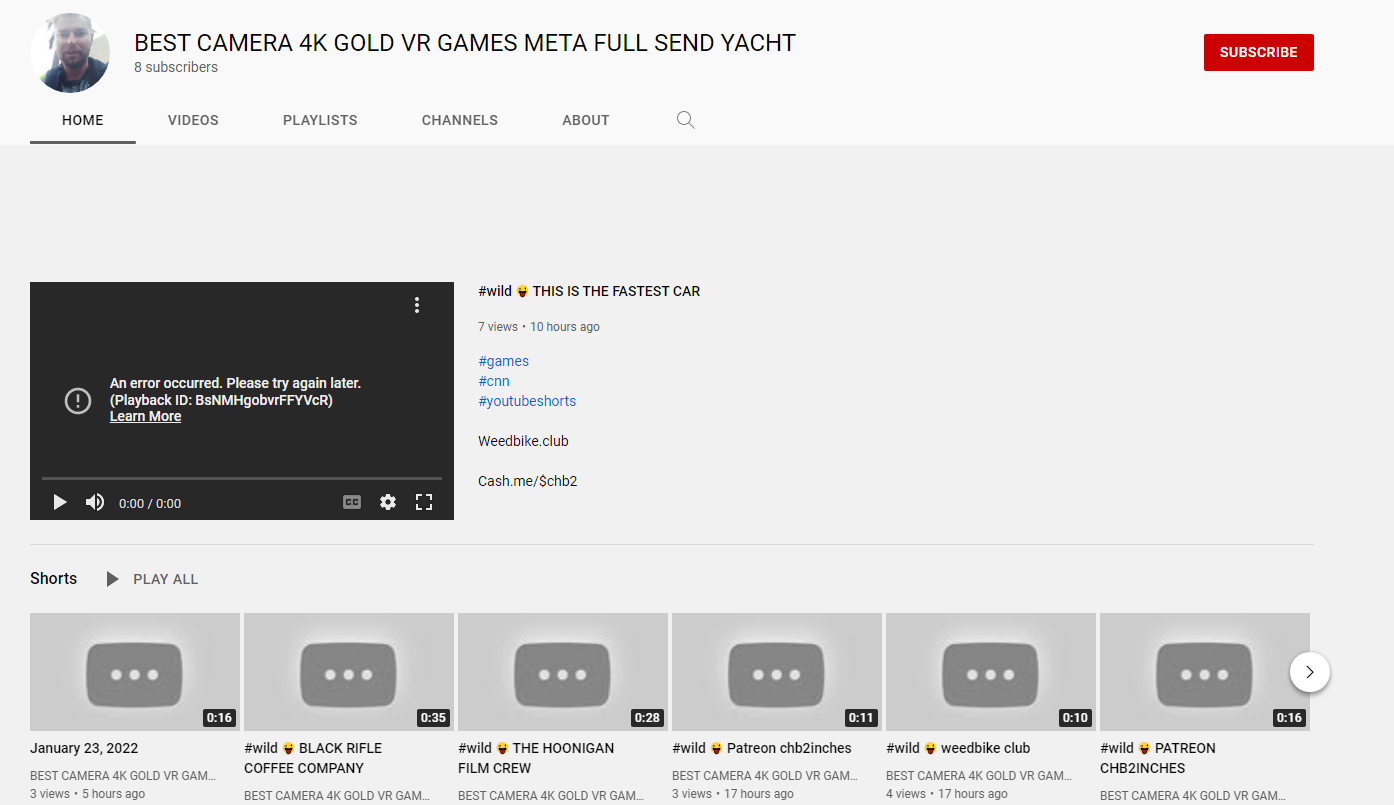Open the 0:11 duration short thumbnail
Image resolution: width=1394 pixels, height=805 pixels.
[777, 672]
